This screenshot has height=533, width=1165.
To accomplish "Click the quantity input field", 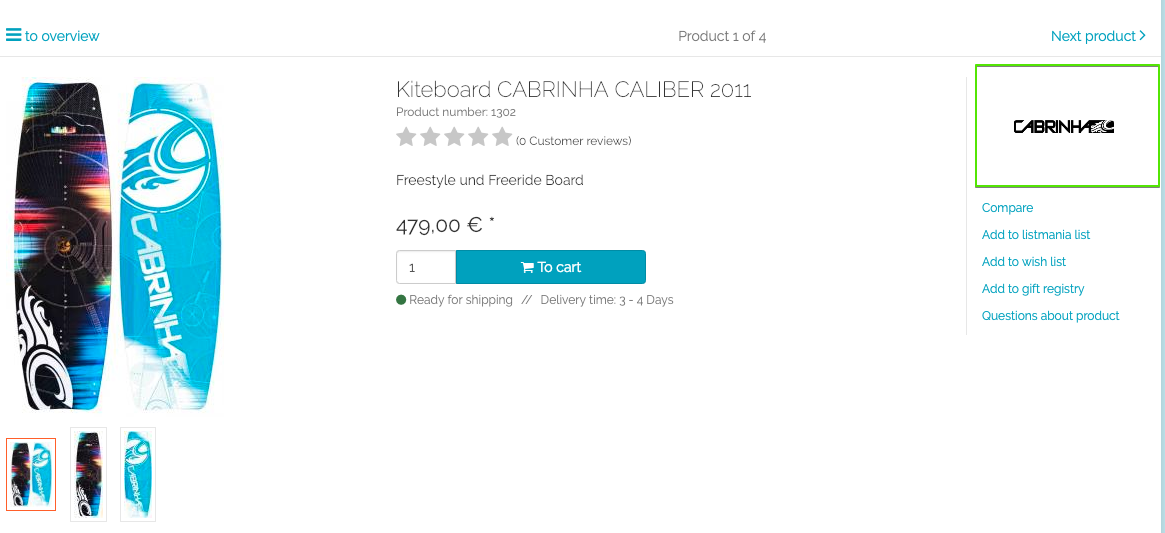I will tap(426, 268).
